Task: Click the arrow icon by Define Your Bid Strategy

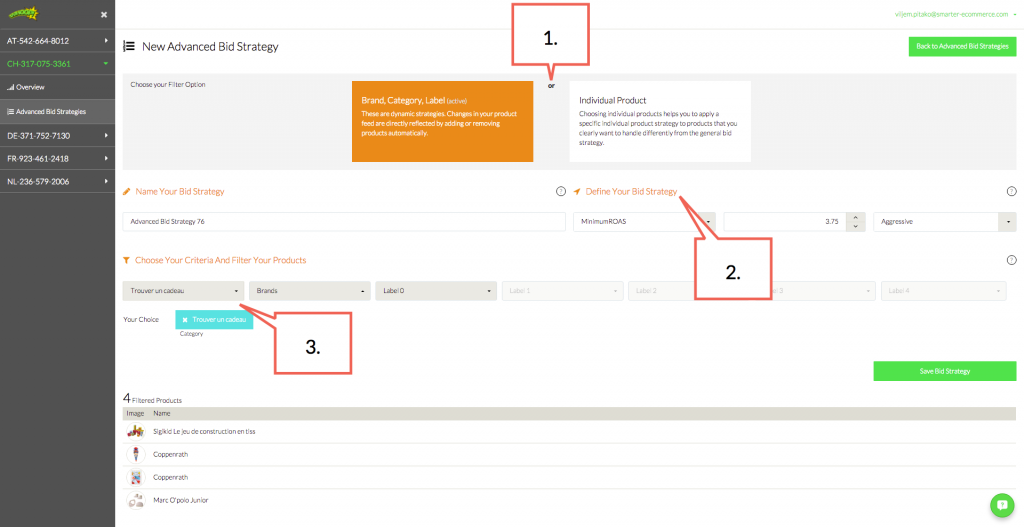Action: click(x=577, y=191)
